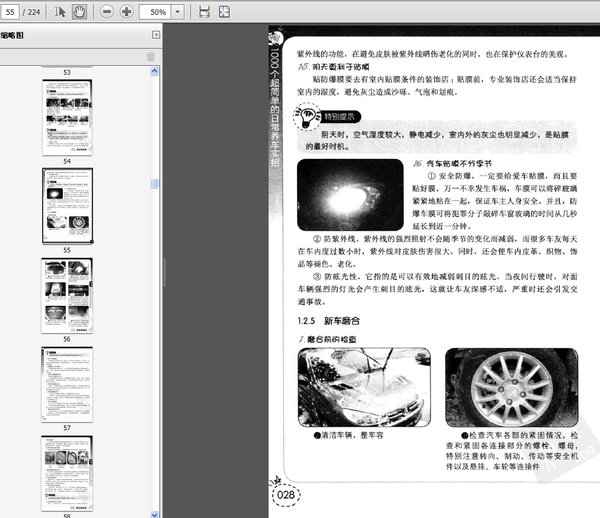600x518 pixels.
Task: Open the zoom percentage dropdown arrow
Action: (x=177, y=12)
